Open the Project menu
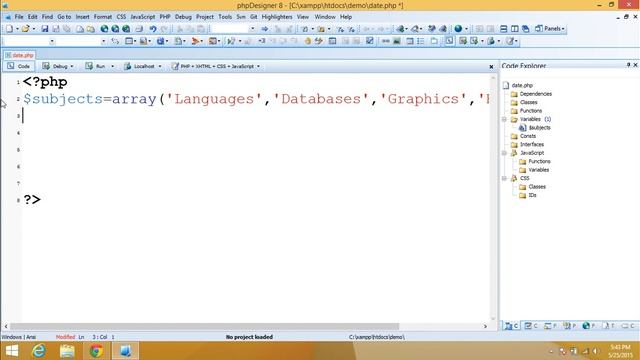Screen dimensions: 640x360 [x=204, y=17]
